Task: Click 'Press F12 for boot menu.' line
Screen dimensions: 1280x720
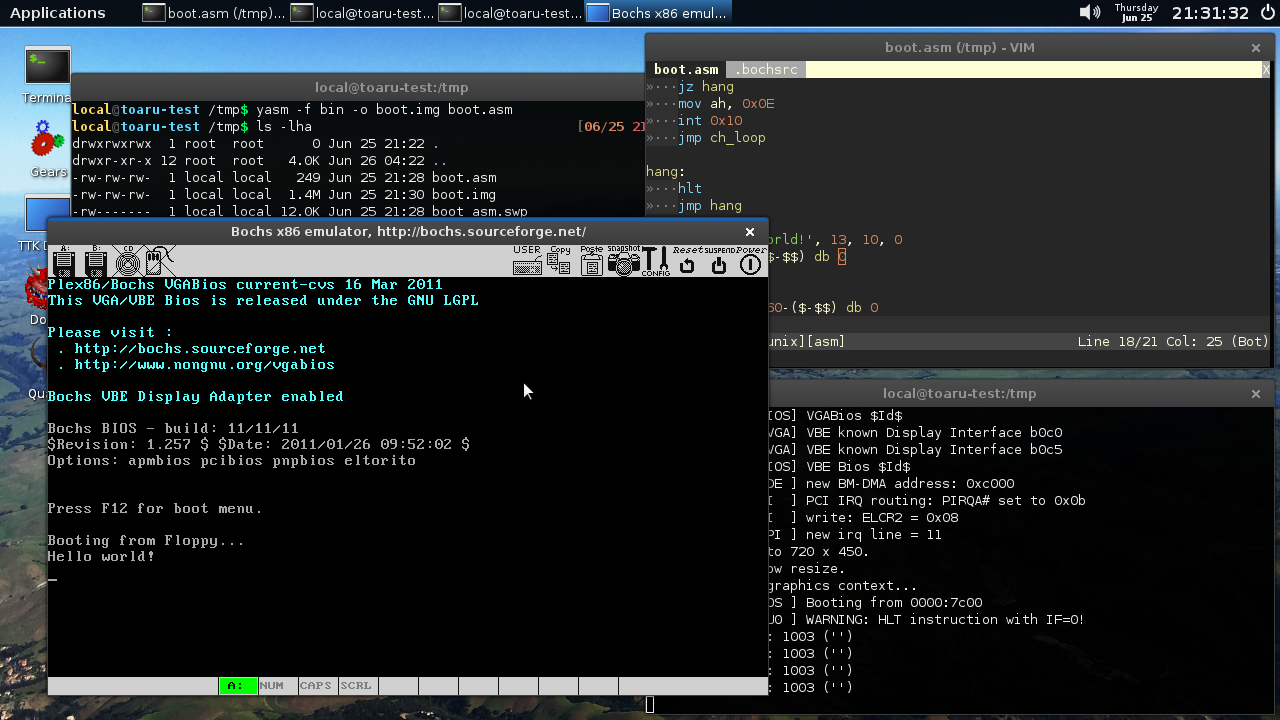Action: click(x=155, y=508)
